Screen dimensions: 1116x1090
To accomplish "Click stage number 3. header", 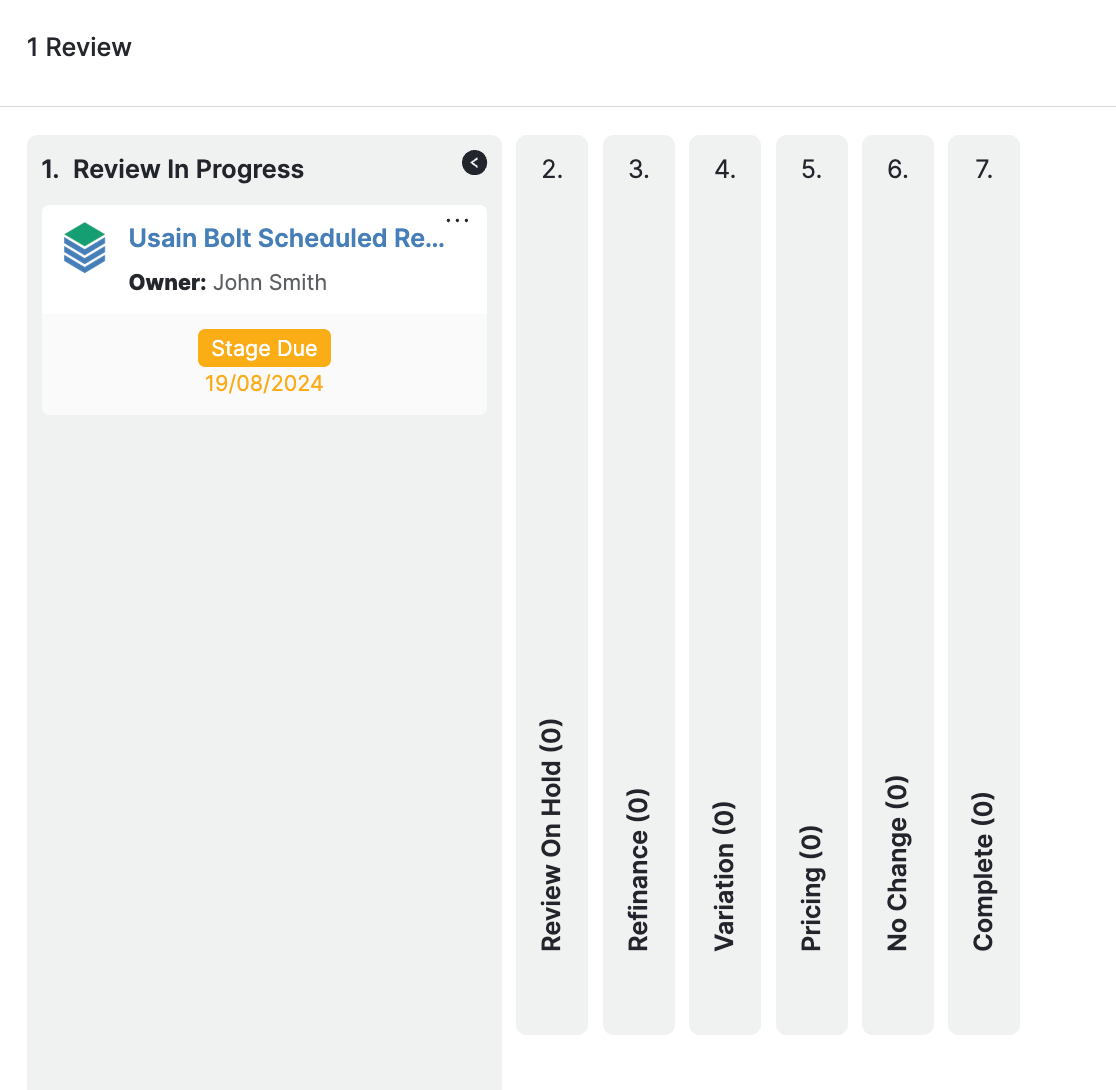I will (x=639, y=169).
